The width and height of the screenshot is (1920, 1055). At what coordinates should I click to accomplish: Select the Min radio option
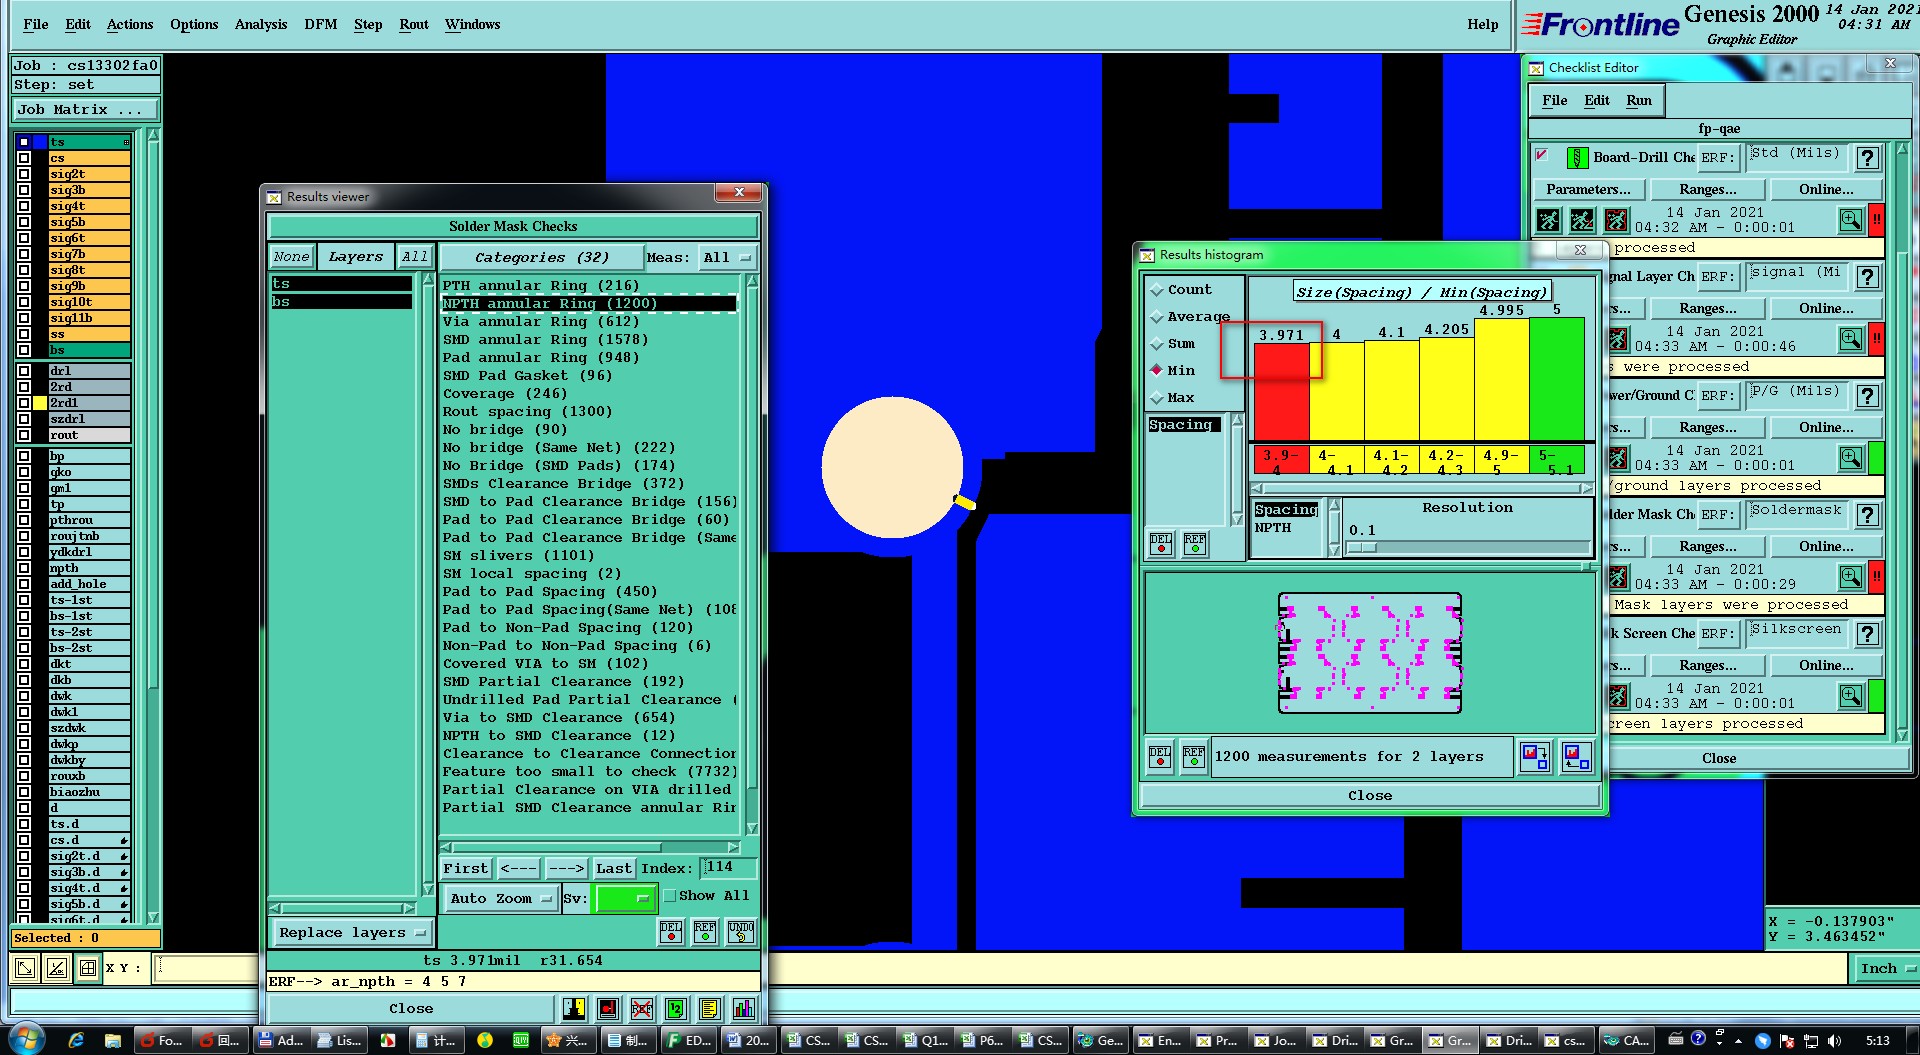[x=1173, y=371]
